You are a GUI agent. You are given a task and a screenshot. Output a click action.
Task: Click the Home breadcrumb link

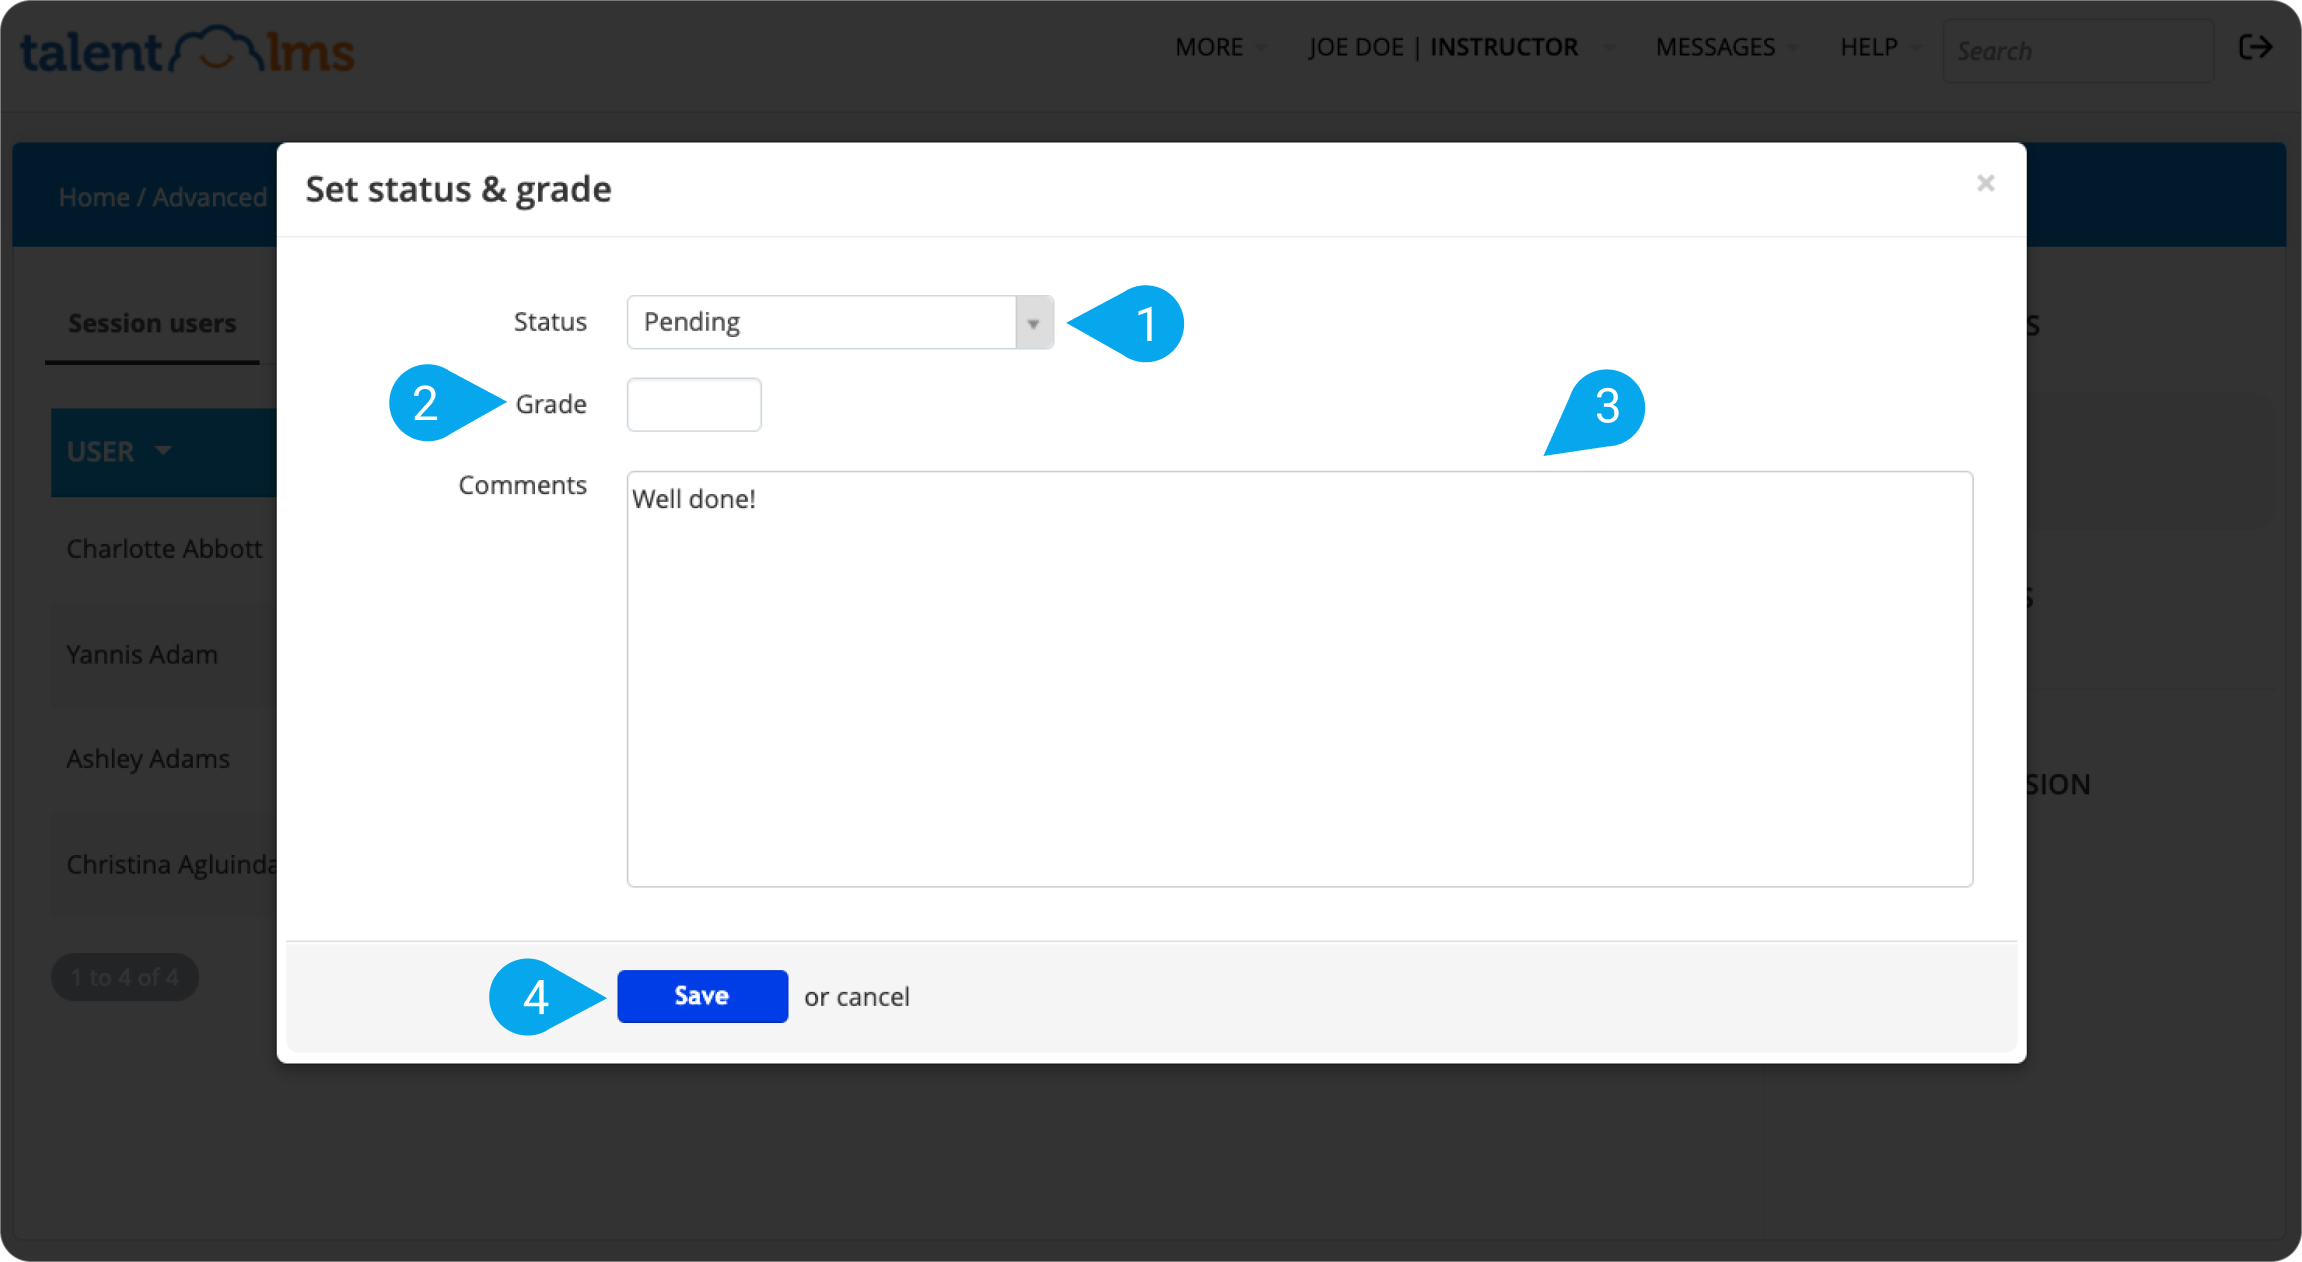point(94,197)
